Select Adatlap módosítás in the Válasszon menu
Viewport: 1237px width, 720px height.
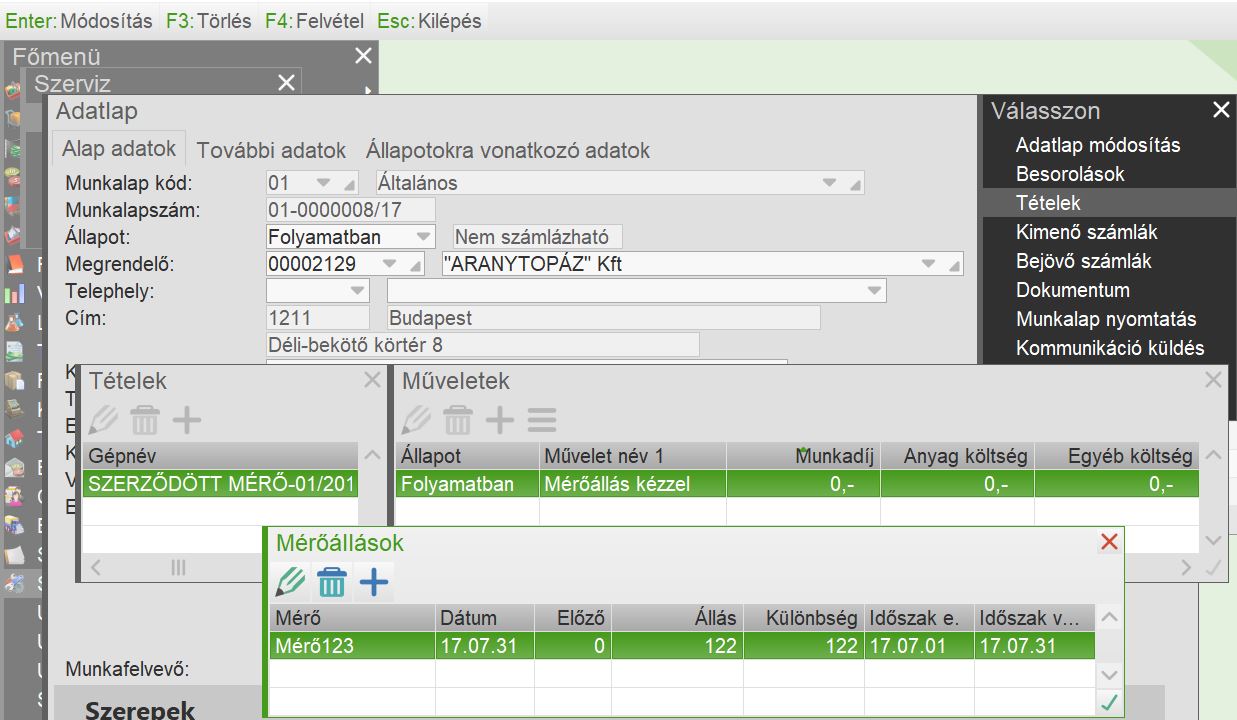click(1098, 145)
